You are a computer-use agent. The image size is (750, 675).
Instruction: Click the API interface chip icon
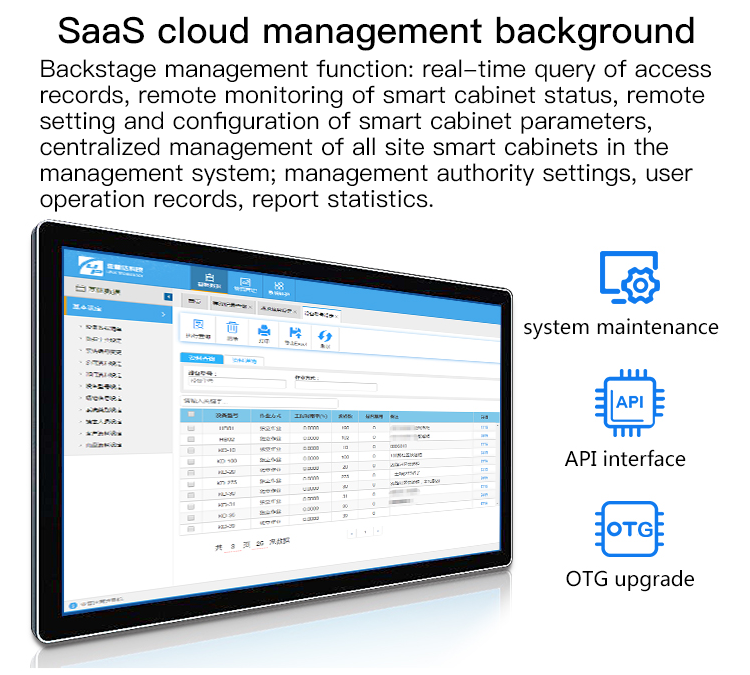coord(629,403)
